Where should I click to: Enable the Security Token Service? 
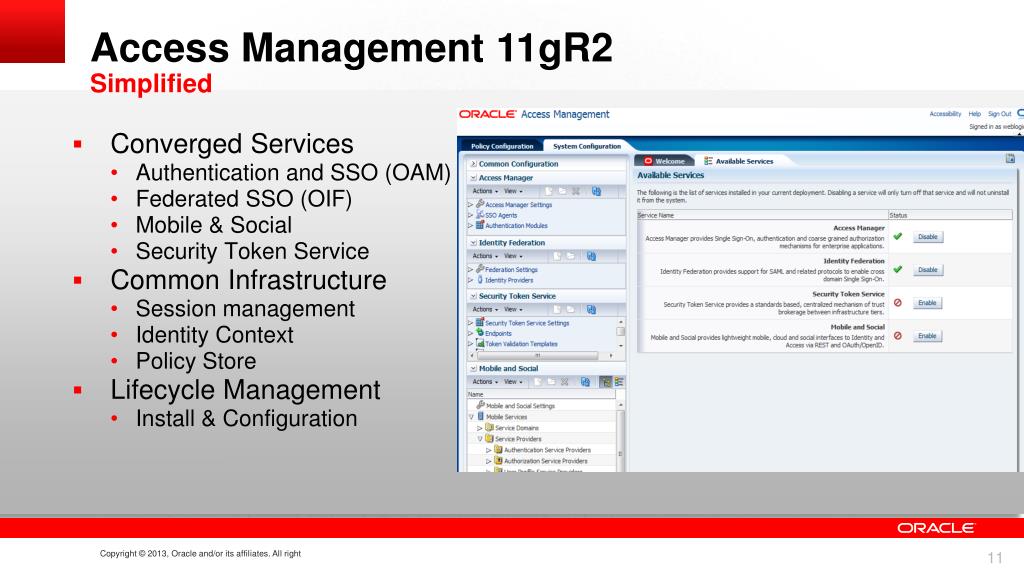pyautogui.click(x=927, y=303)
